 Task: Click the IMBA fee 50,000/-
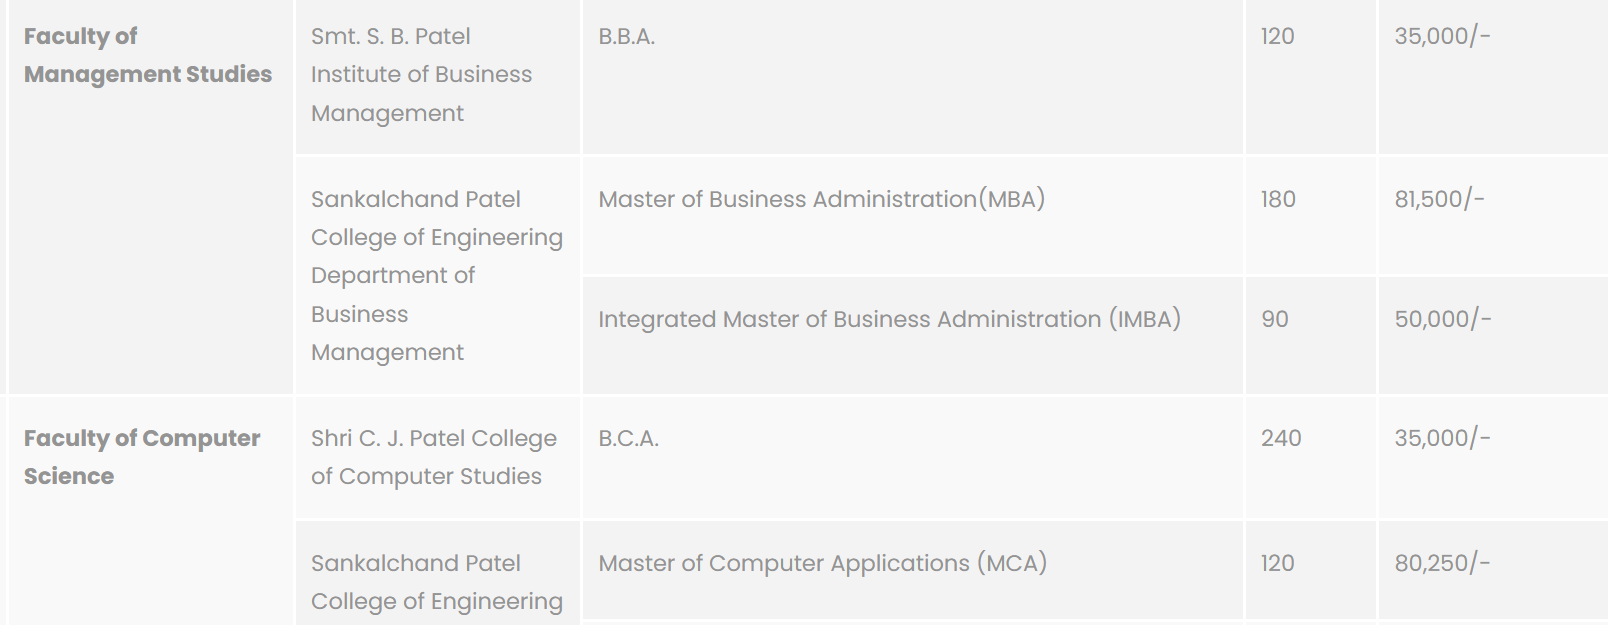pyautogui.click(x=1442, y=319)
